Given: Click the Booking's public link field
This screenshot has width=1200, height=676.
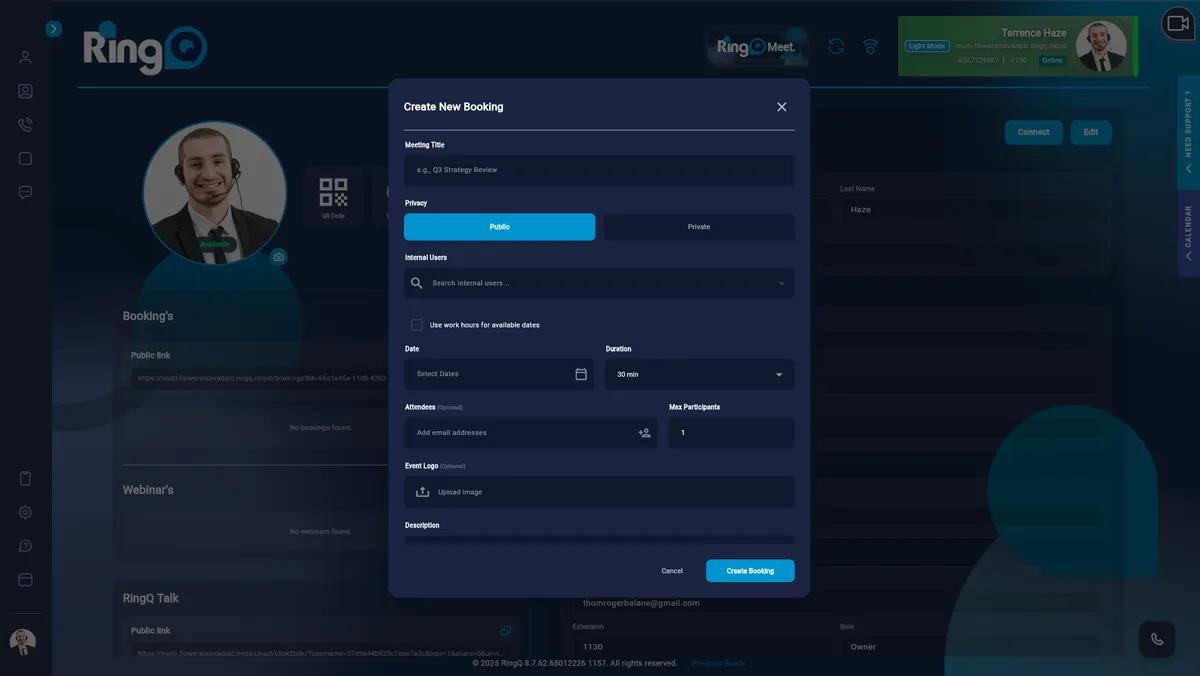Looking at the screenshot, I should click(x=261, y=378).
